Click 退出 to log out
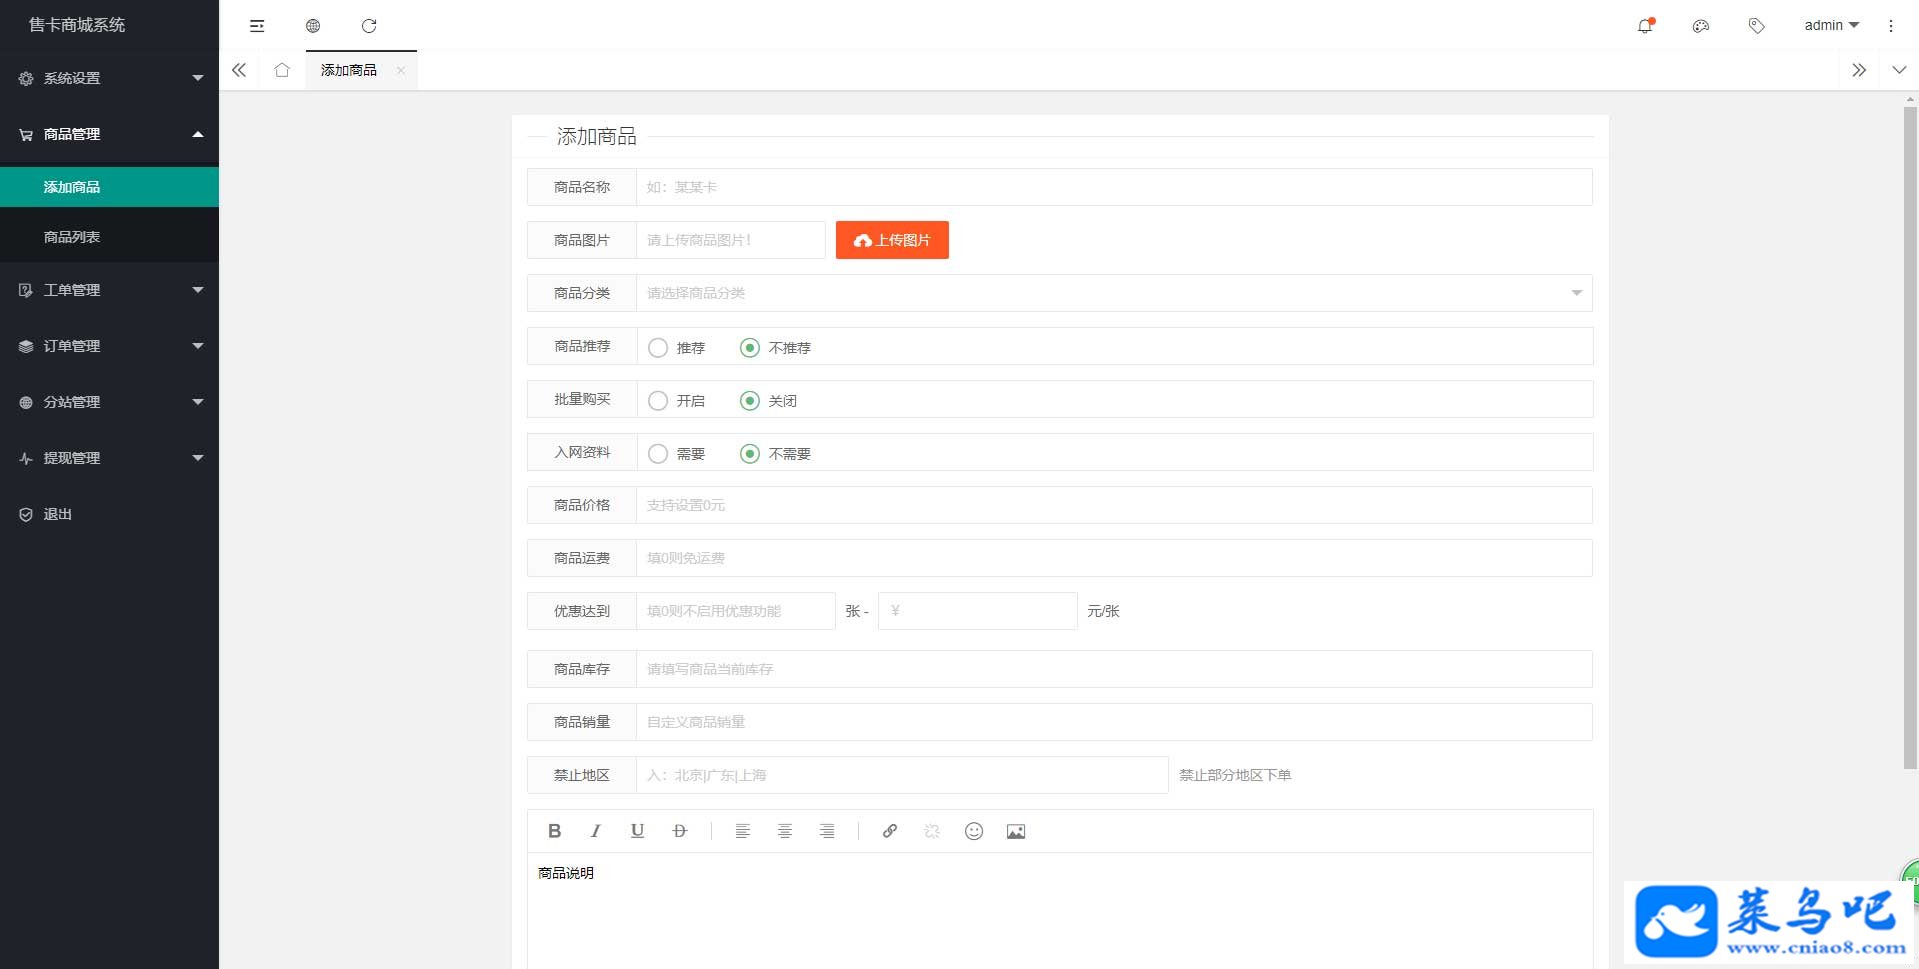 [x=109, y=514]
